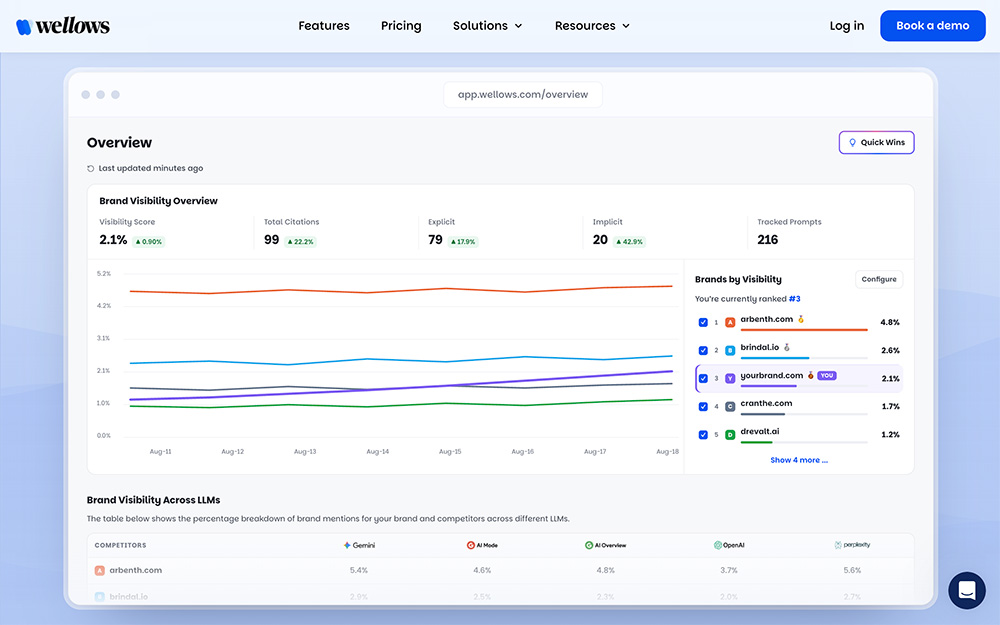This screenshot has width=1000, height=625.
Task: Open the Resources menu
Action: click(x=592, y=26)
